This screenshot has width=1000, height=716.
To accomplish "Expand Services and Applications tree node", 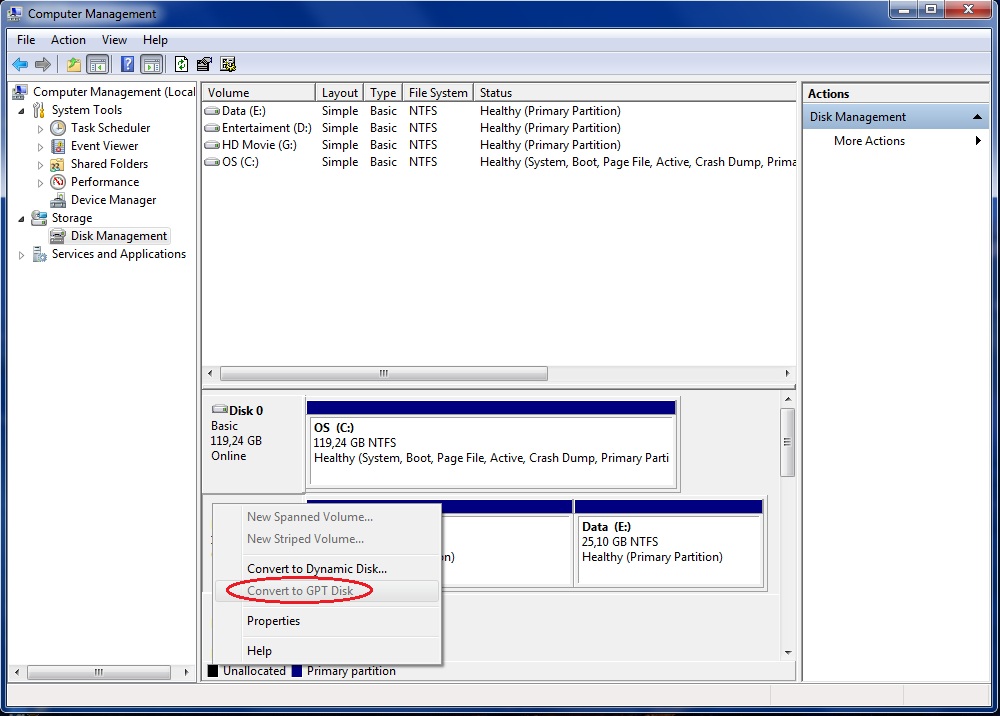I will pyautogui.click(x=22, y=255).
